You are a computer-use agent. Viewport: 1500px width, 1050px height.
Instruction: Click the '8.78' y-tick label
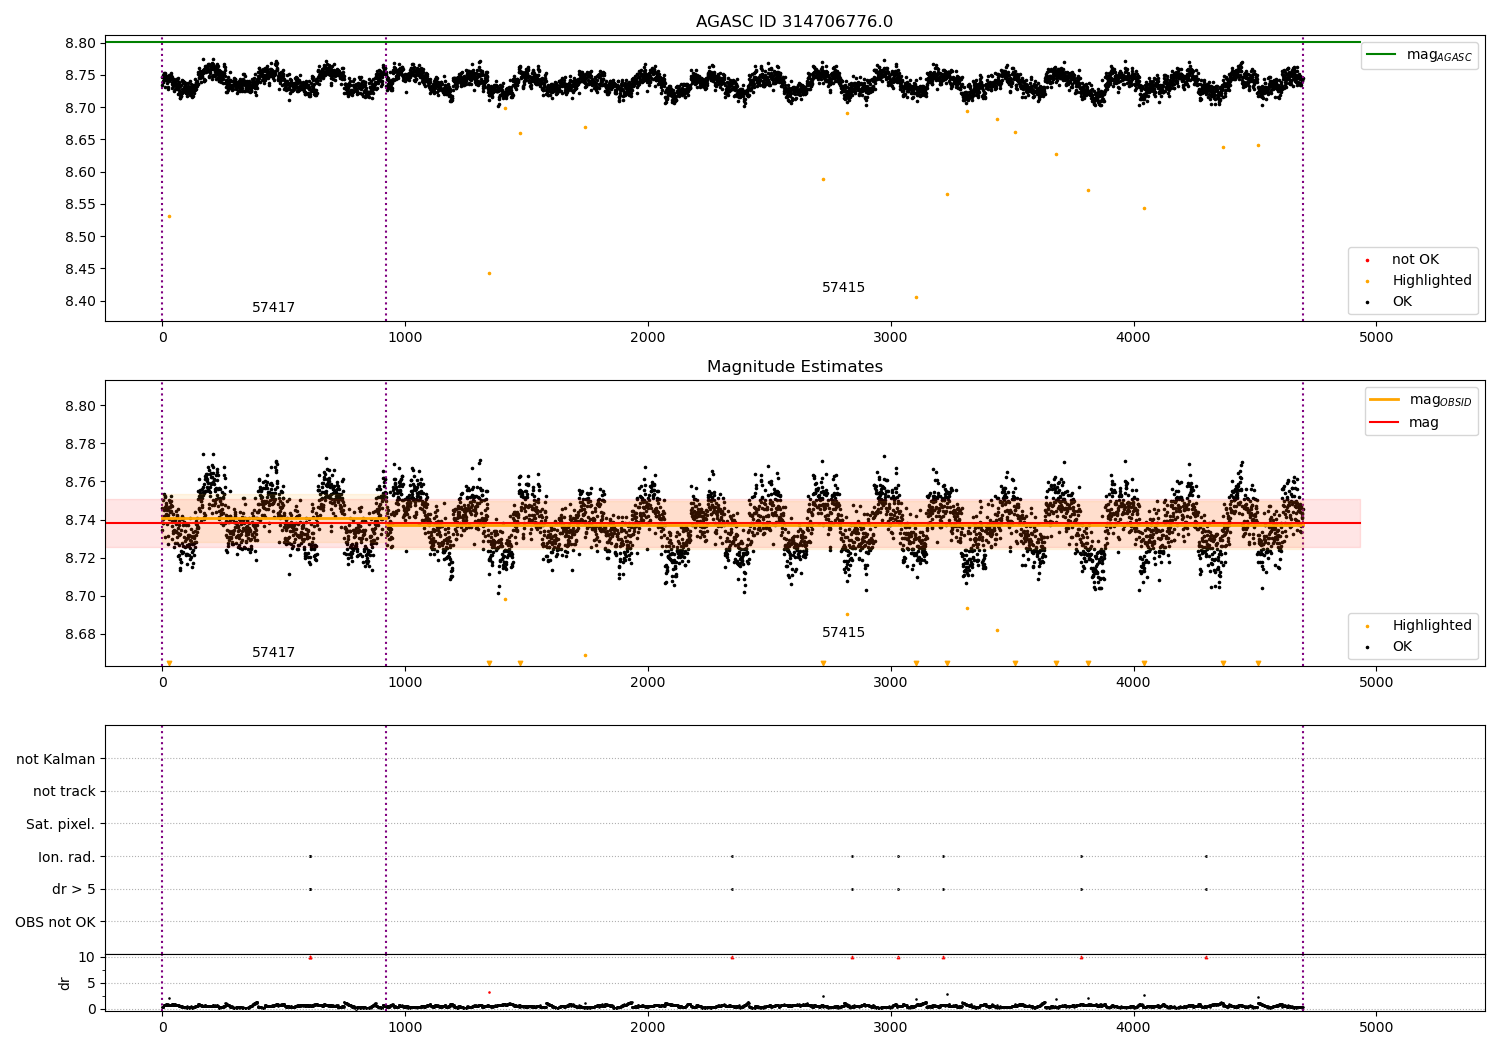click(x=81, y=444)
